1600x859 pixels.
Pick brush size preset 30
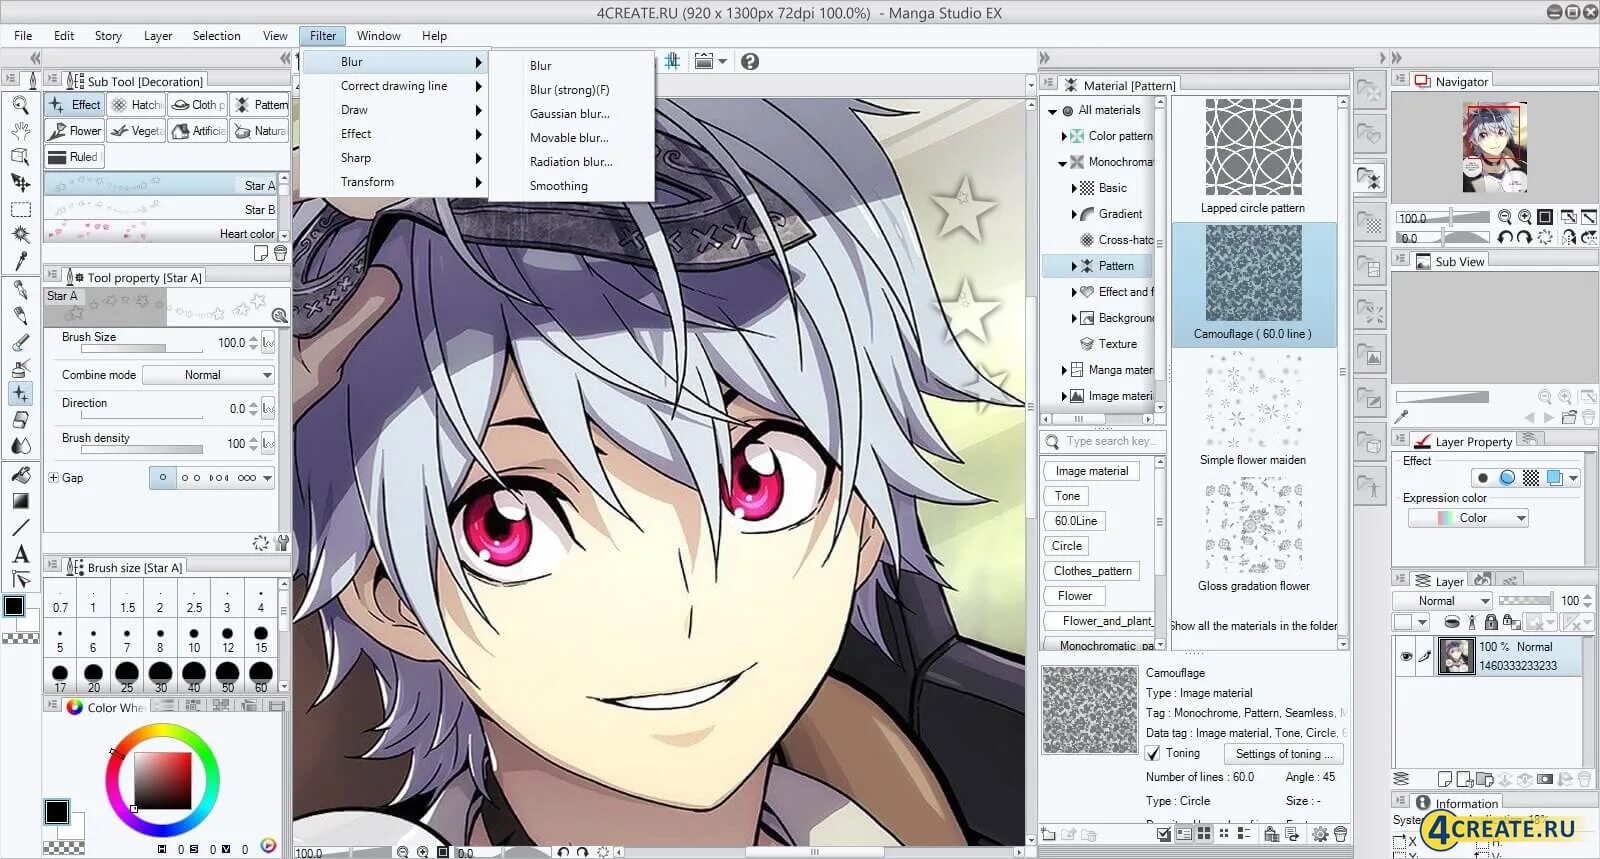[160, 673]
